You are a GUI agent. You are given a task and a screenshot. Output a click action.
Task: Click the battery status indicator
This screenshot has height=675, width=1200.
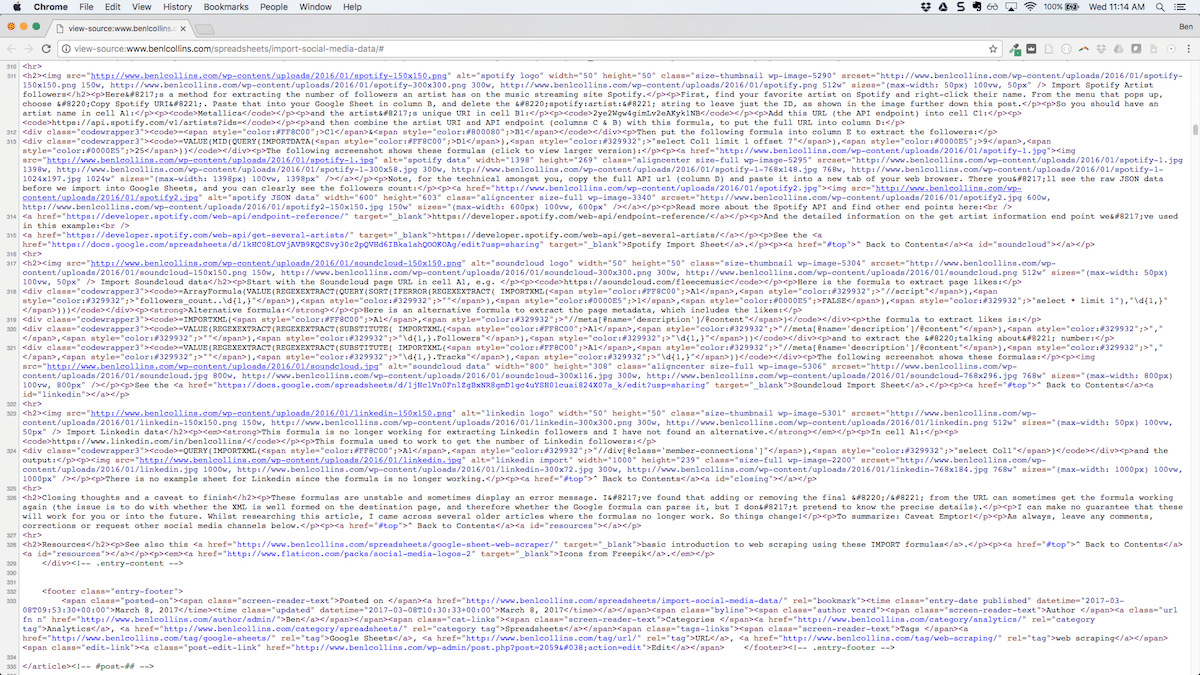[x=1061, y=7]
